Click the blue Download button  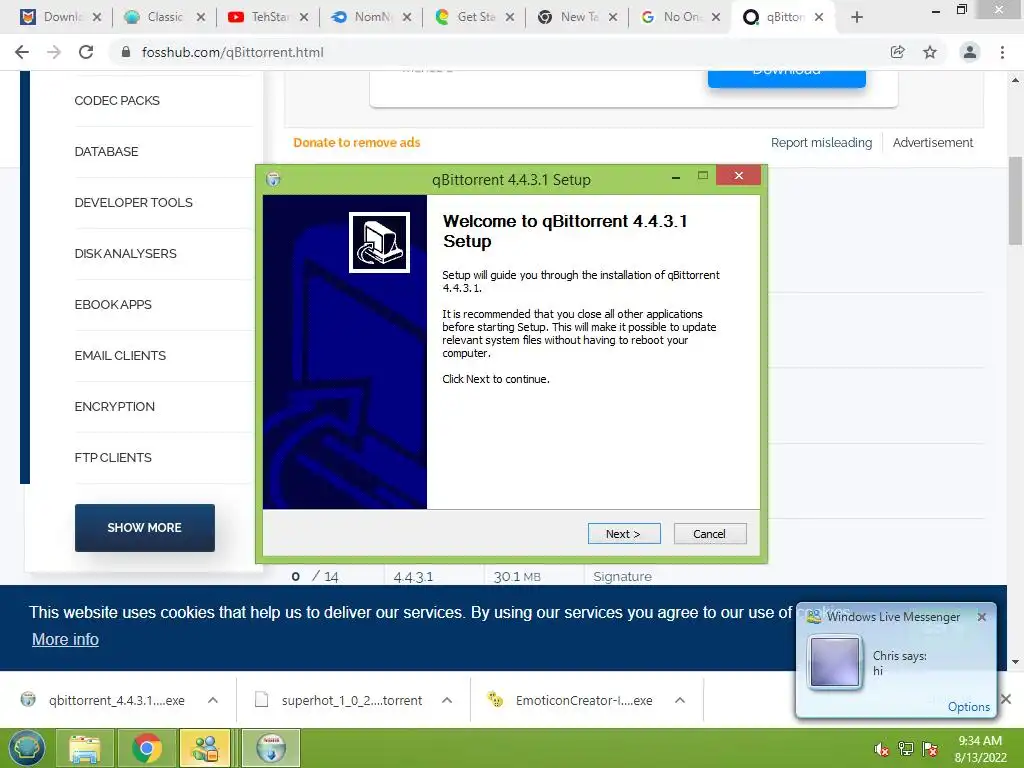pos(787,78)
